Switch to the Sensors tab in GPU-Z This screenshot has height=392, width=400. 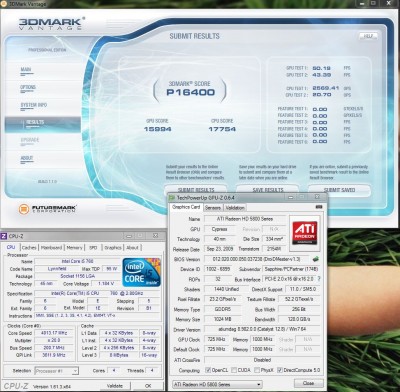coord(213,208)
